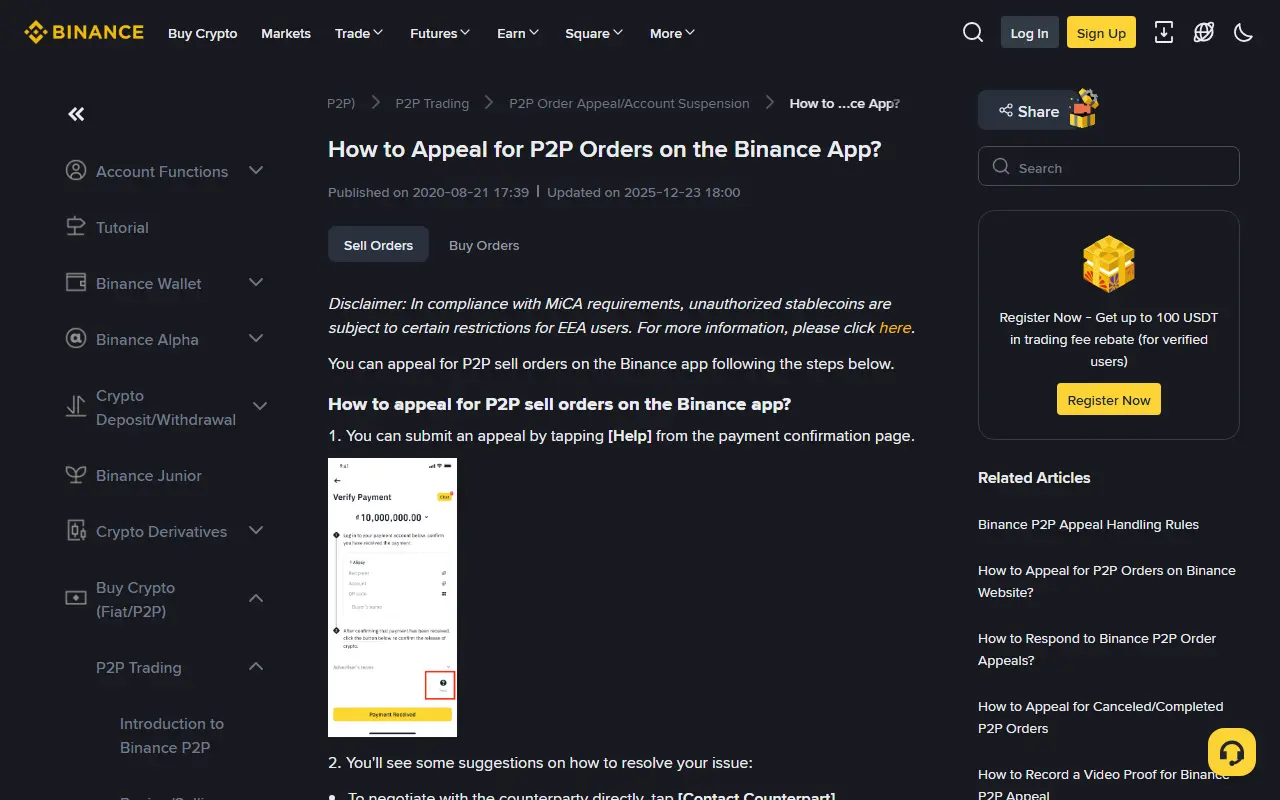Image resolution: width=1280 pixels, height=800 pixels.
Task: Open How to Appeal on Binance Website article
Action: [x=1108, y=581]
